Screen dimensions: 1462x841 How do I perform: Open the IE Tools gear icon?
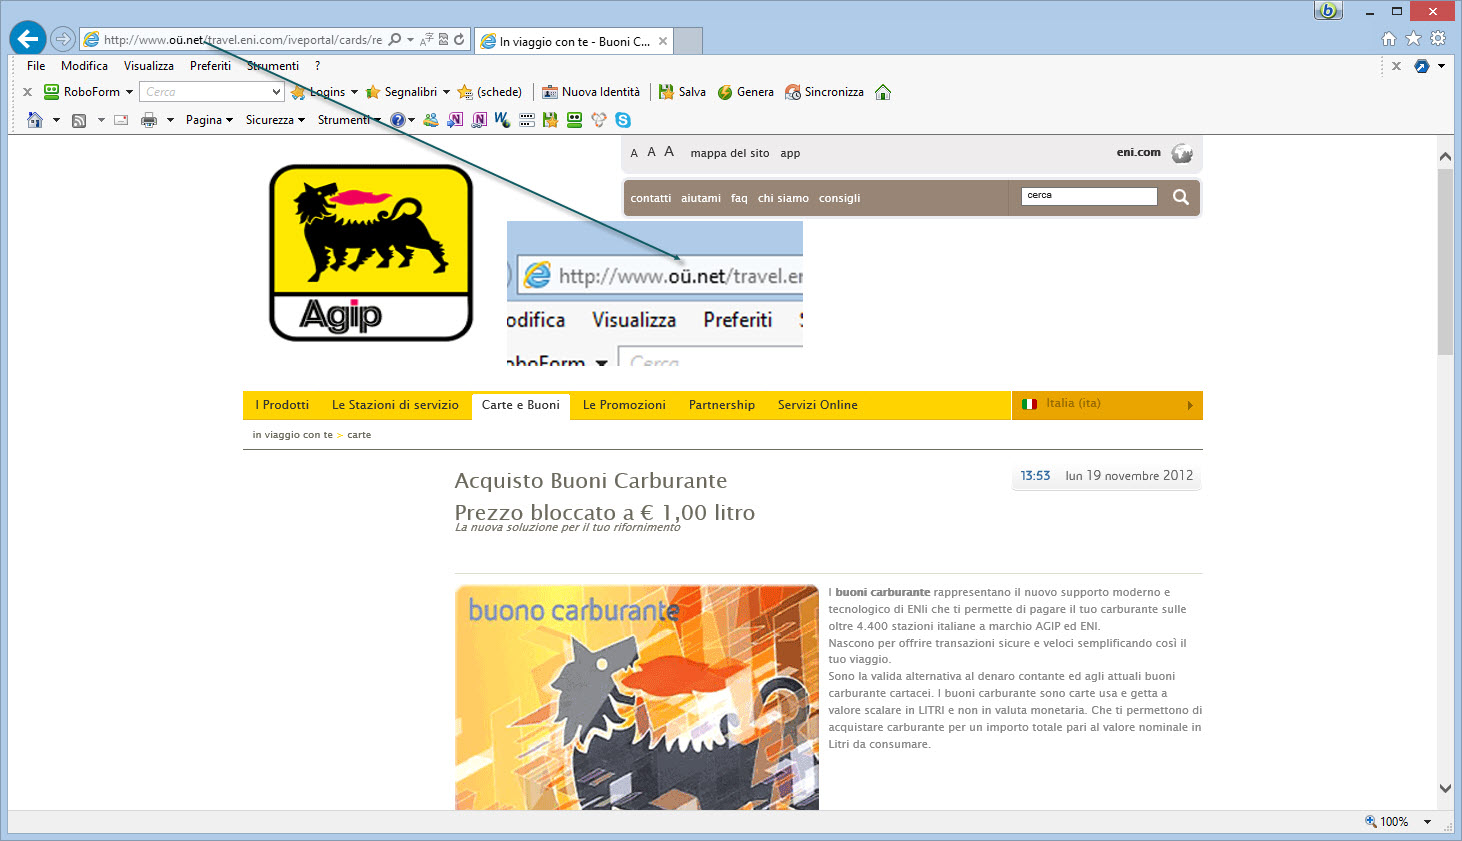pyautogui.click(x=1438, y=38)
